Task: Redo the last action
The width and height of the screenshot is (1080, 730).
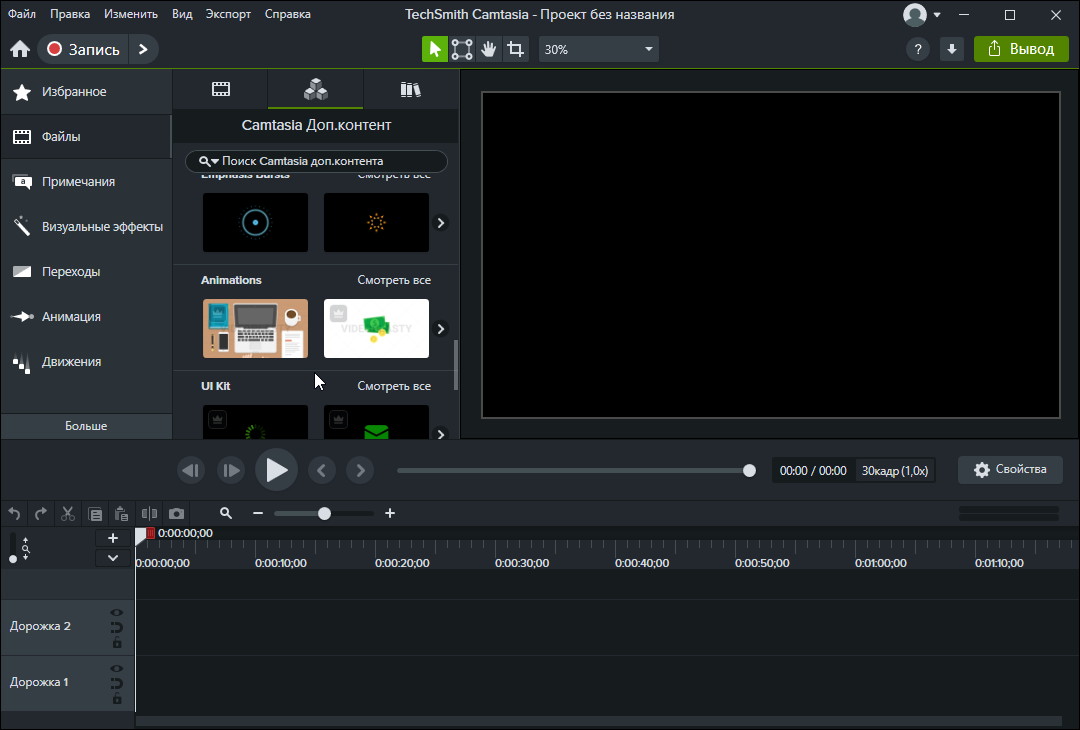Action: tap(41, 514)
